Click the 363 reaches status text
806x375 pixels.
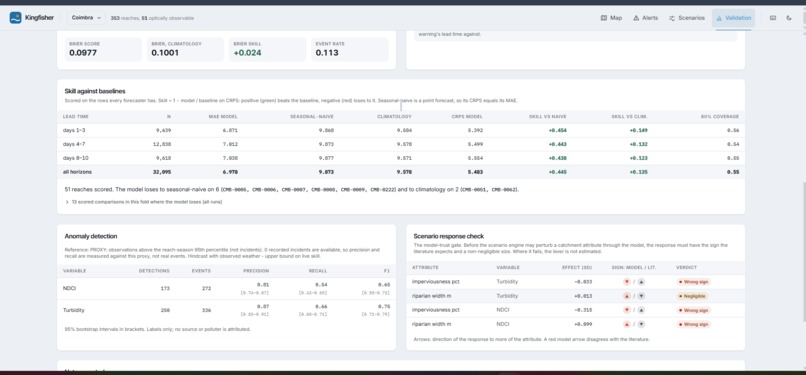pyautogui.click(x=152, y=18)
